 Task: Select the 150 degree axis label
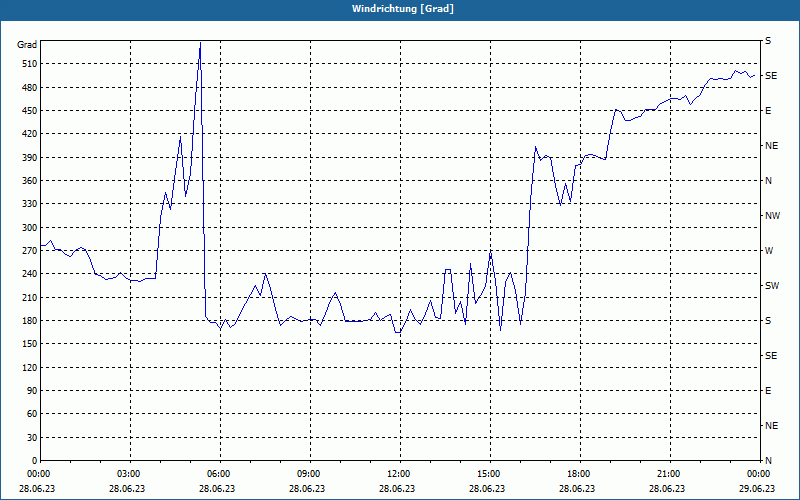coord(30,344)
